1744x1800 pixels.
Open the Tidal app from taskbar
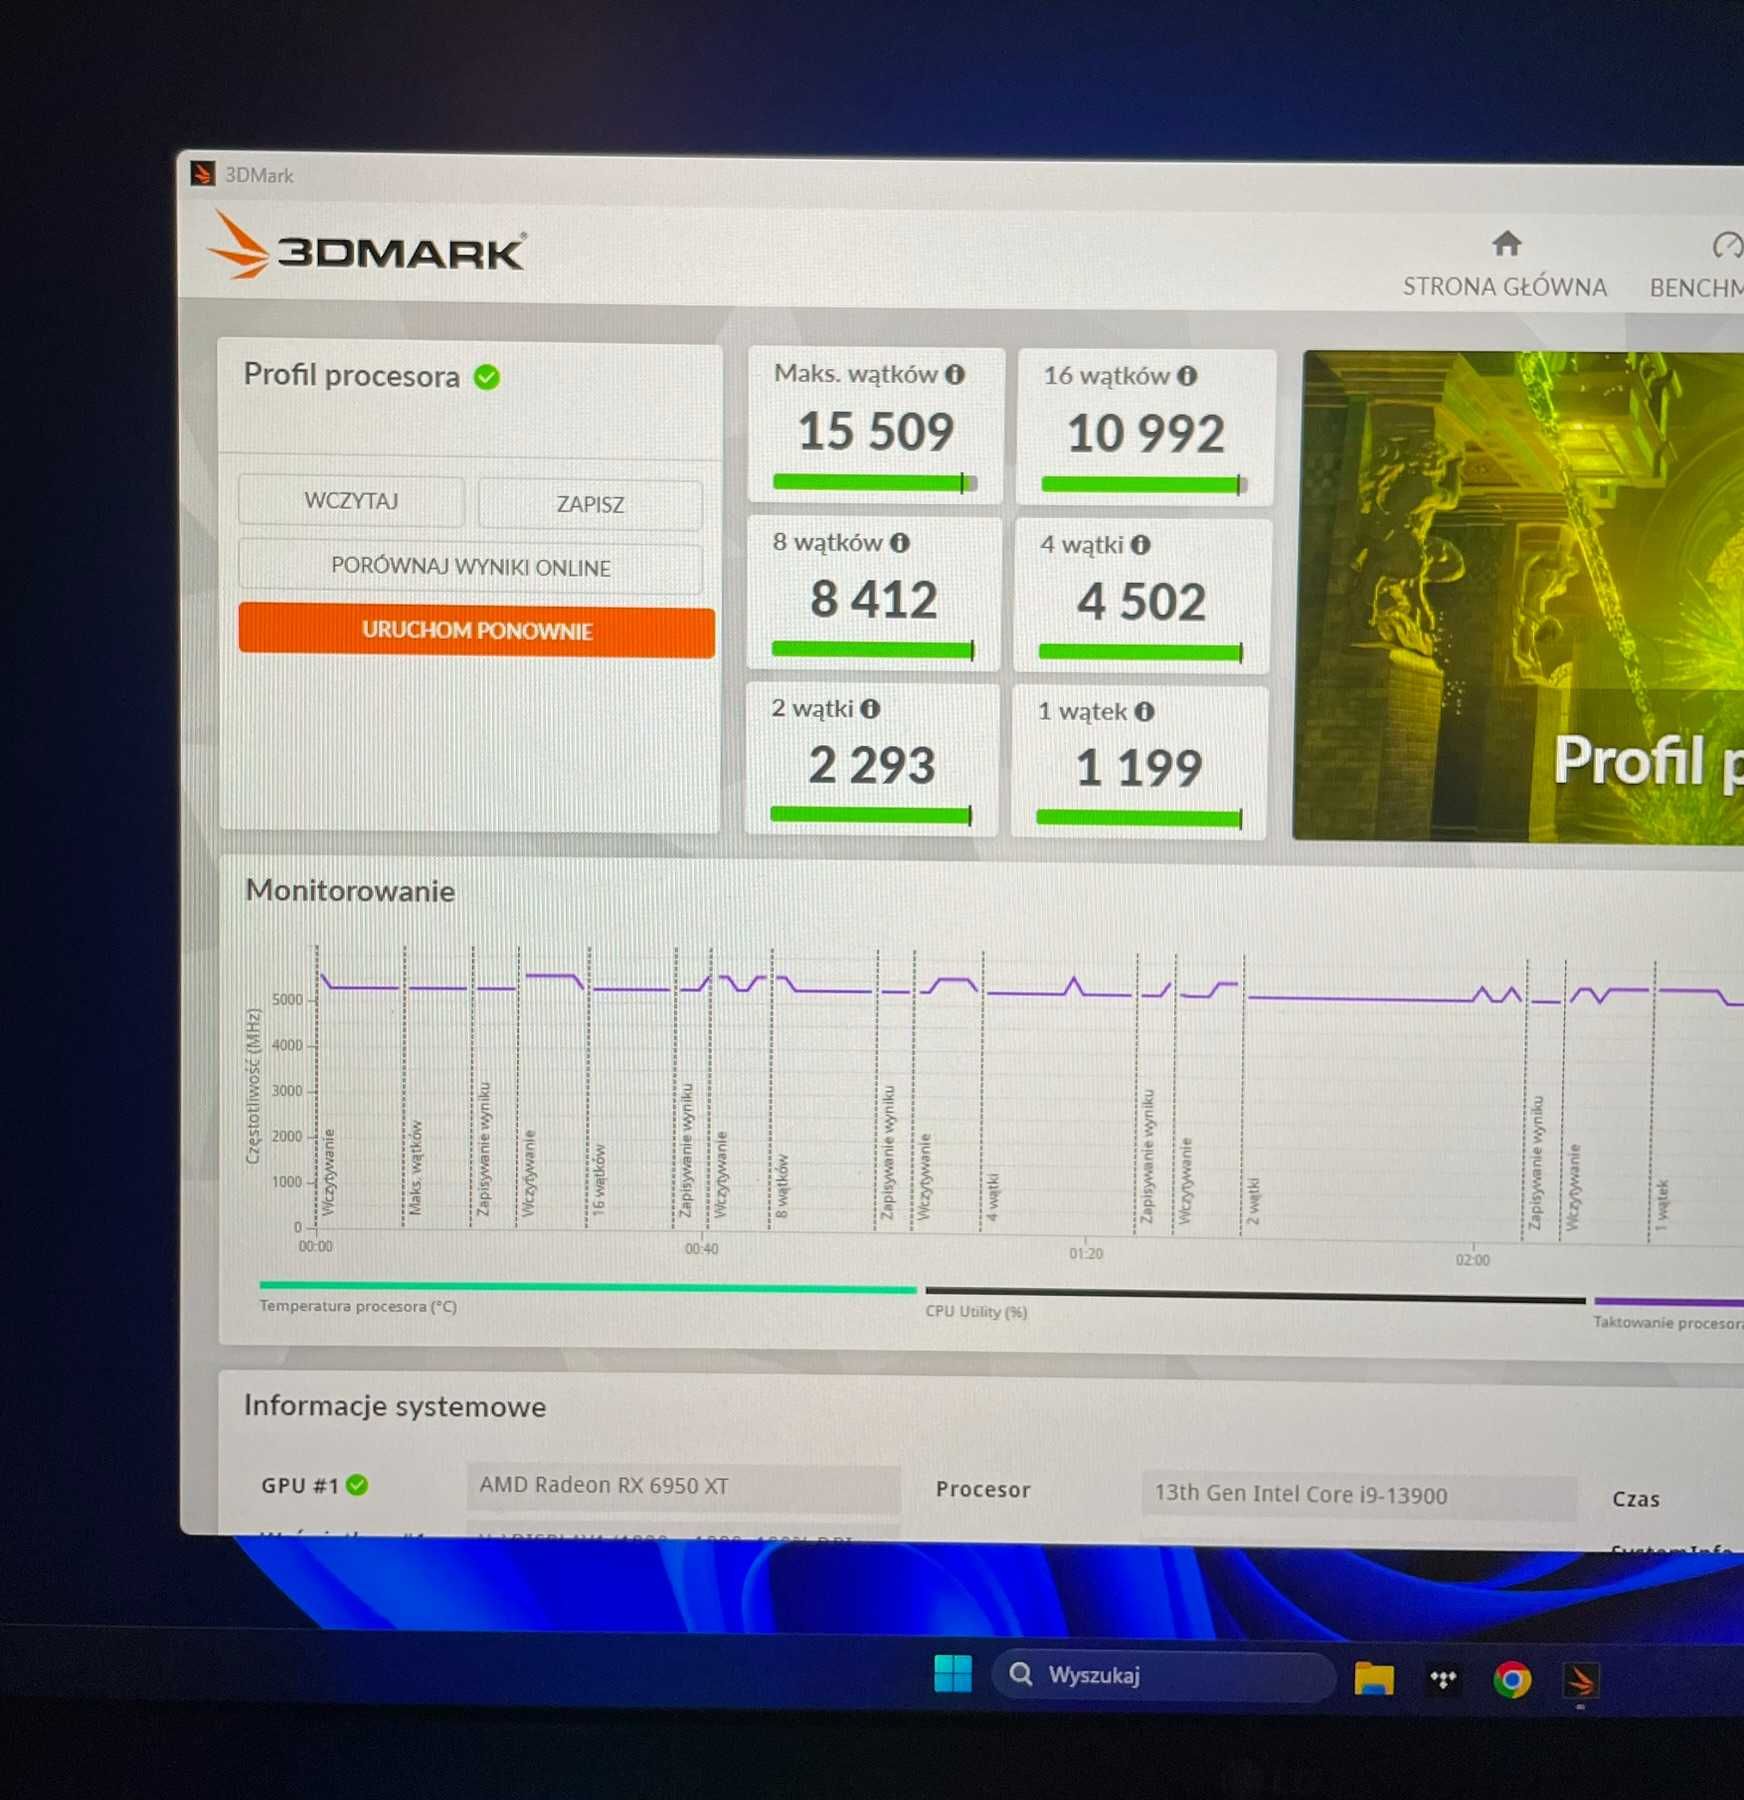pos(1443,1680)
